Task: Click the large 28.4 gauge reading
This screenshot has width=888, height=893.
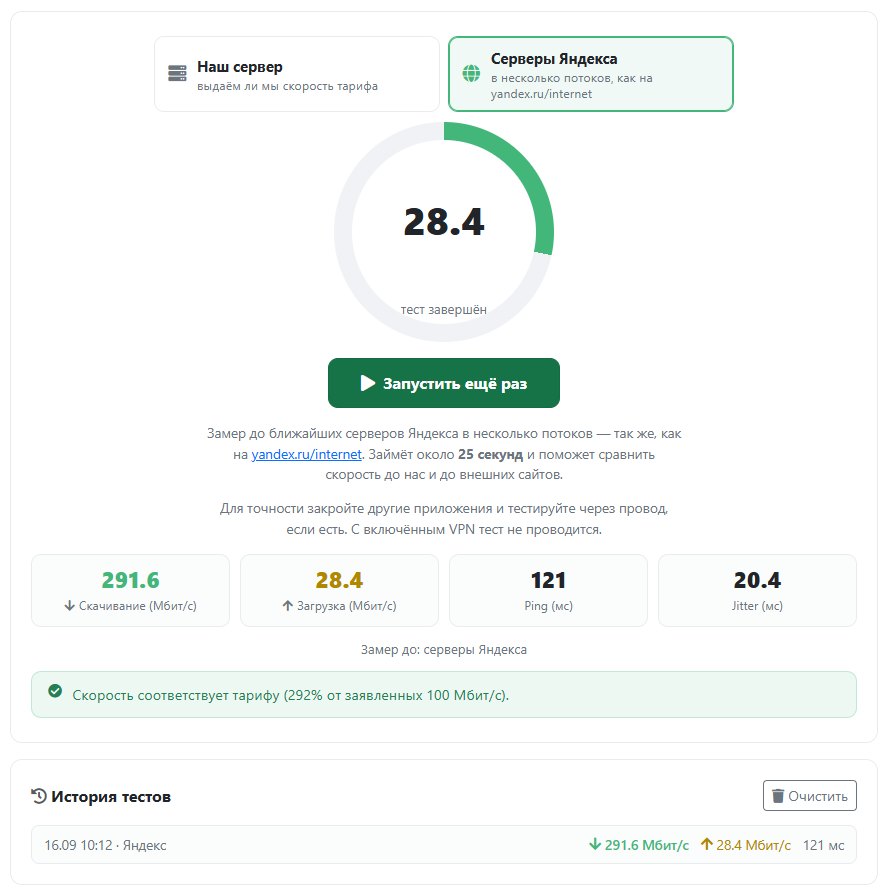Action: coord(444,222)
